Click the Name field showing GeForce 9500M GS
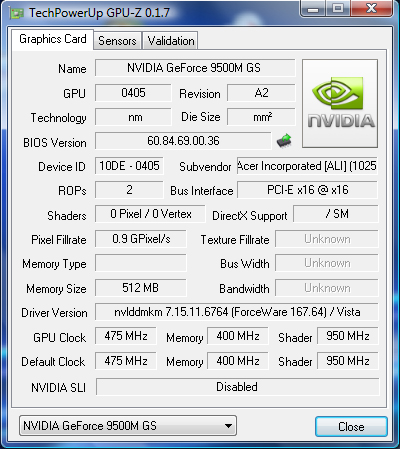Viewport: 400px width, 449px height. 195,68
